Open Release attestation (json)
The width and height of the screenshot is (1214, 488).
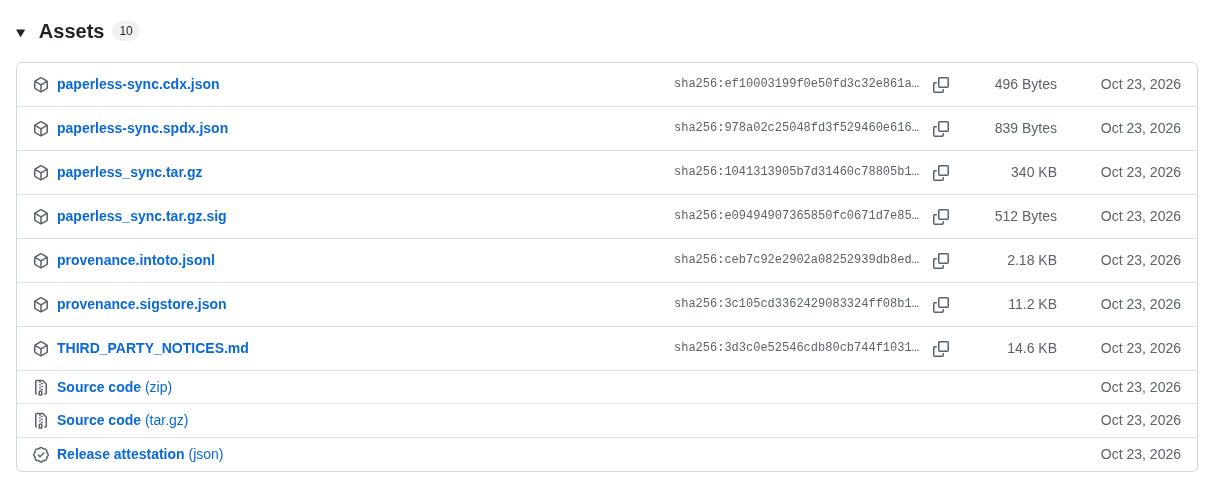140,454
